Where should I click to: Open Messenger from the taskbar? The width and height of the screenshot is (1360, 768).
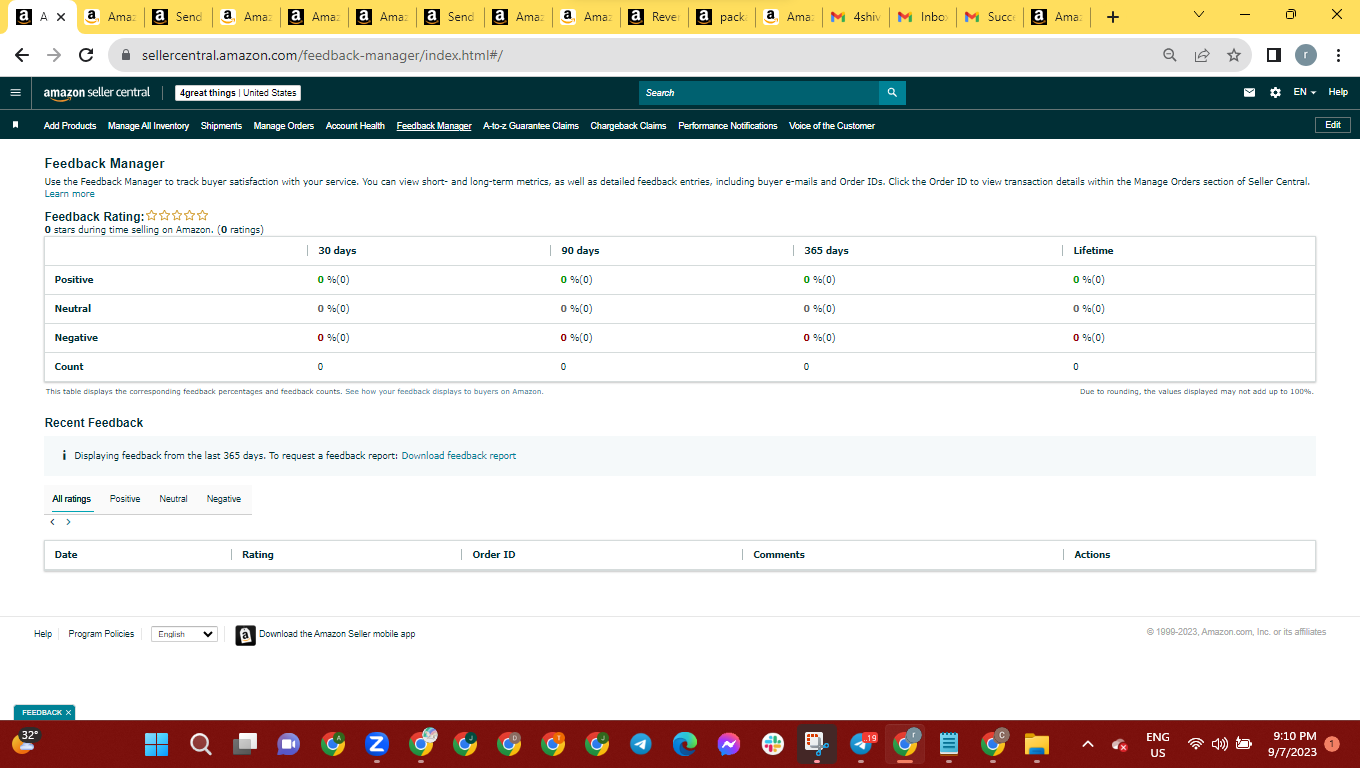click(729, 744)
